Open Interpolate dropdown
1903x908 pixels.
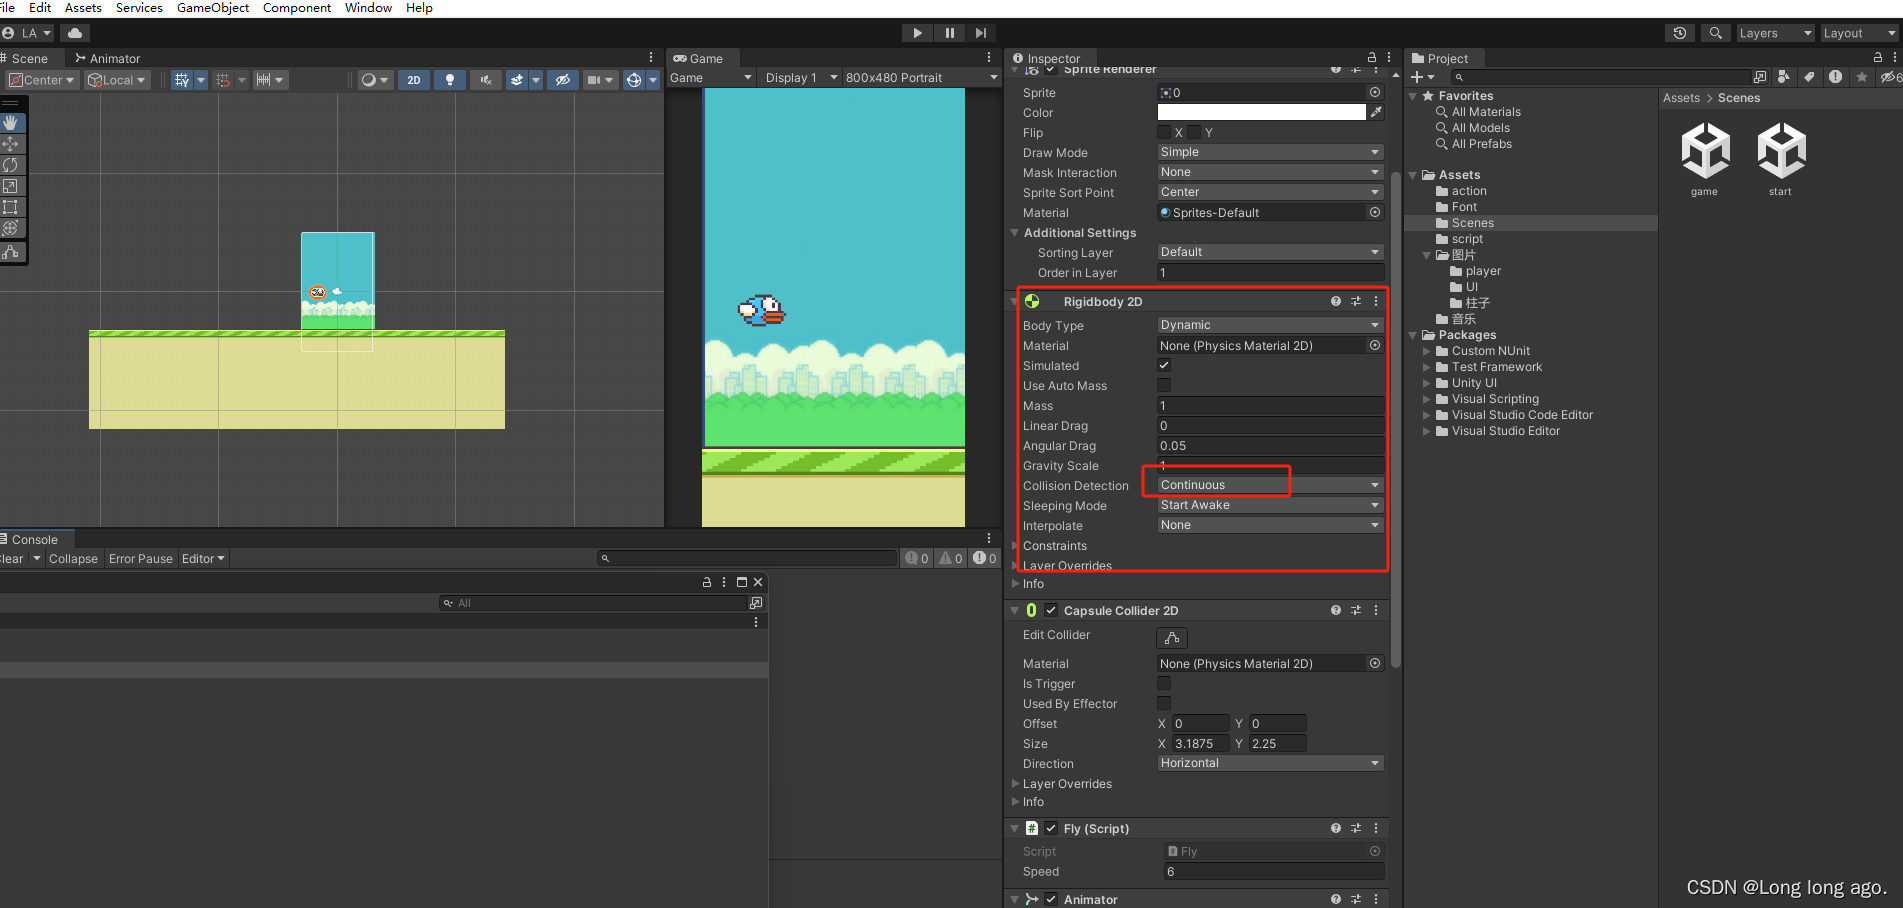point(1270,525)
